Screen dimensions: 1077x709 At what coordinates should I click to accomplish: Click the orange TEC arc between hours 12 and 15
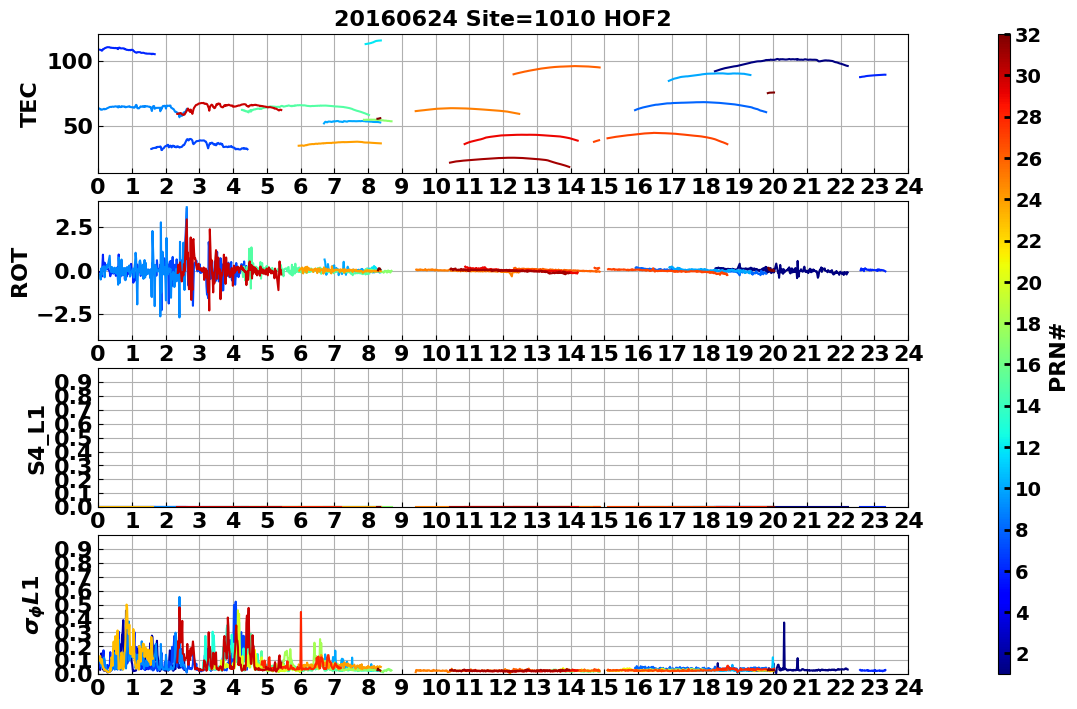point(557,68)
